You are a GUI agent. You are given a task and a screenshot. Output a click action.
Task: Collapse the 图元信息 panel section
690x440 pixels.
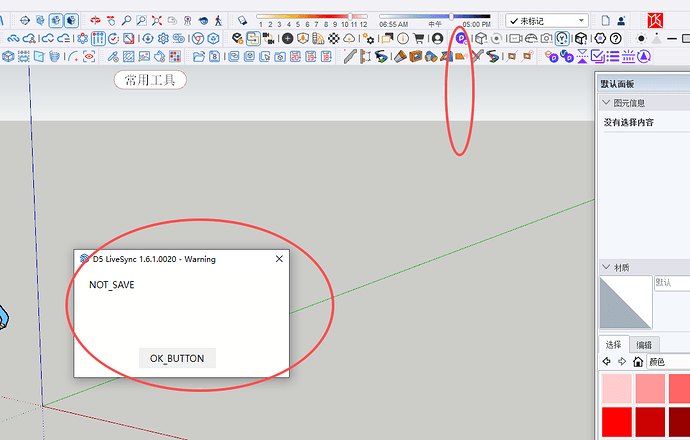coord(606,103)
